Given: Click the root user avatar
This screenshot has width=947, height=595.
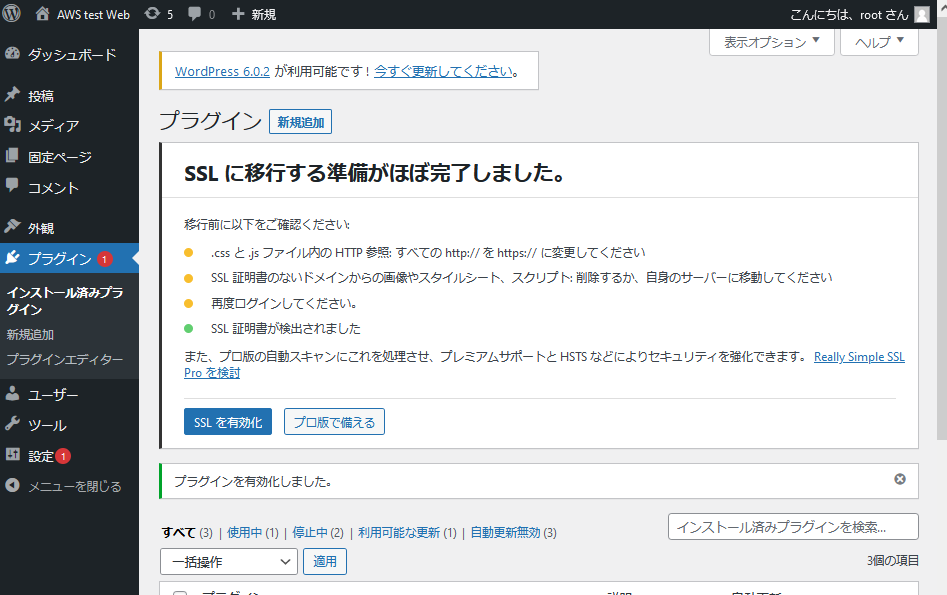Looking at the screenshot, I should coord(922,14).
